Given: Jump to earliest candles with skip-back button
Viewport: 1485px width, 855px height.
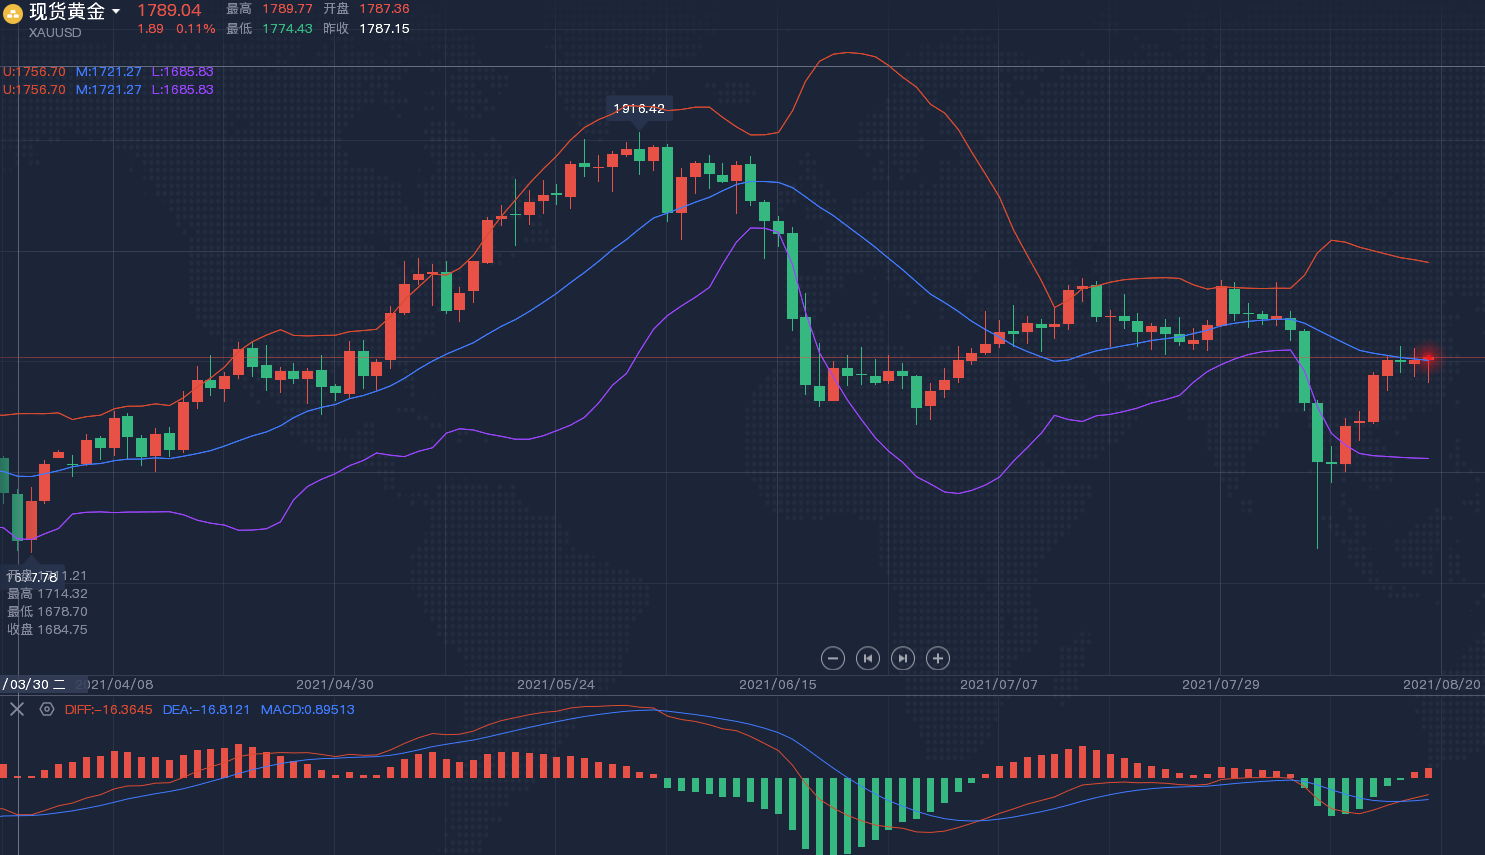Looking at the screenshot, I should [868, 658].
